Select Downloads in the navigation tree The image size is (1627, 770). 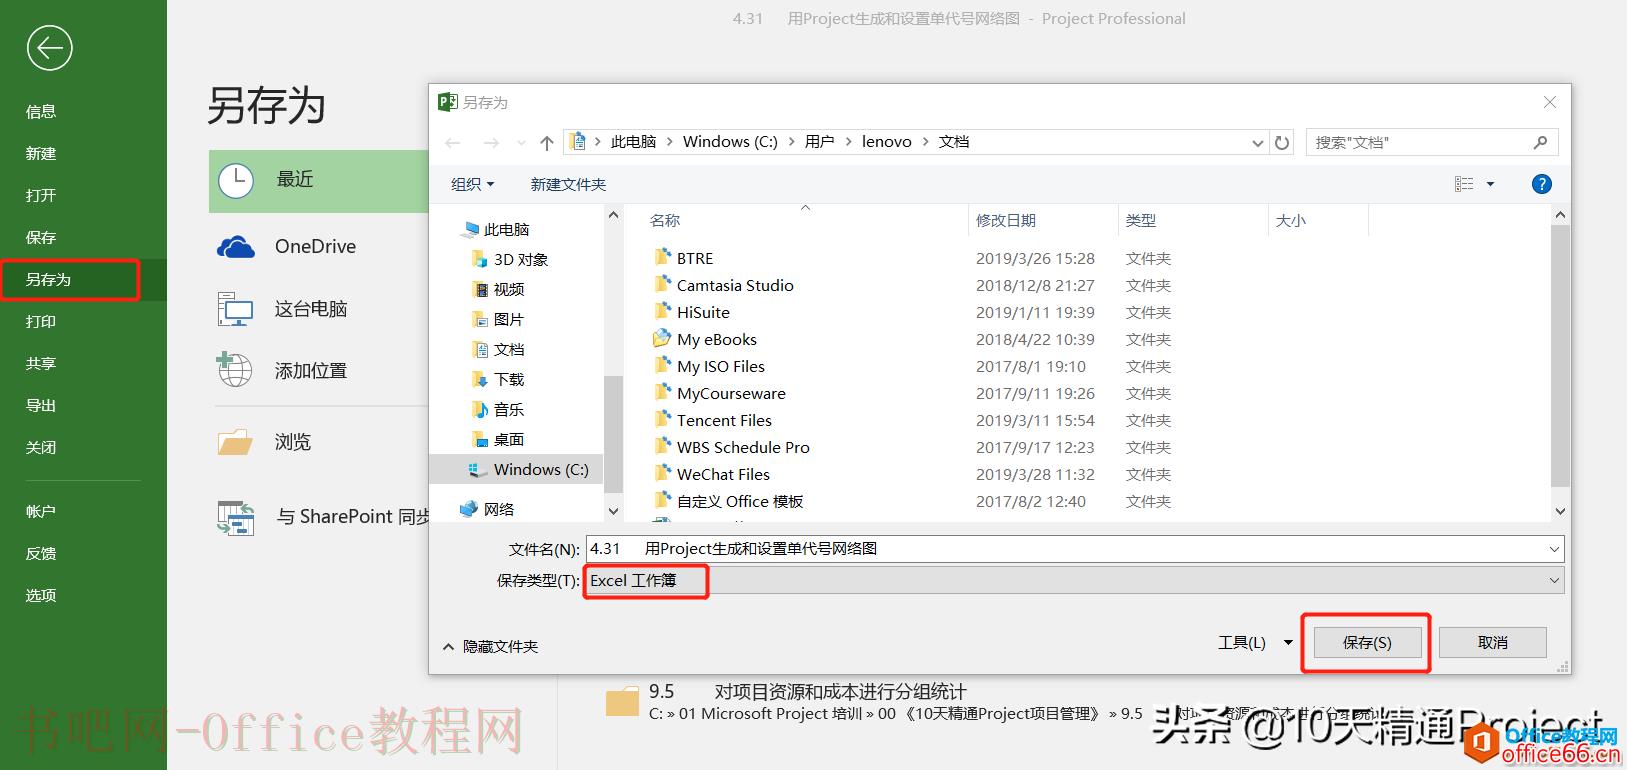(x=498, y=379)
